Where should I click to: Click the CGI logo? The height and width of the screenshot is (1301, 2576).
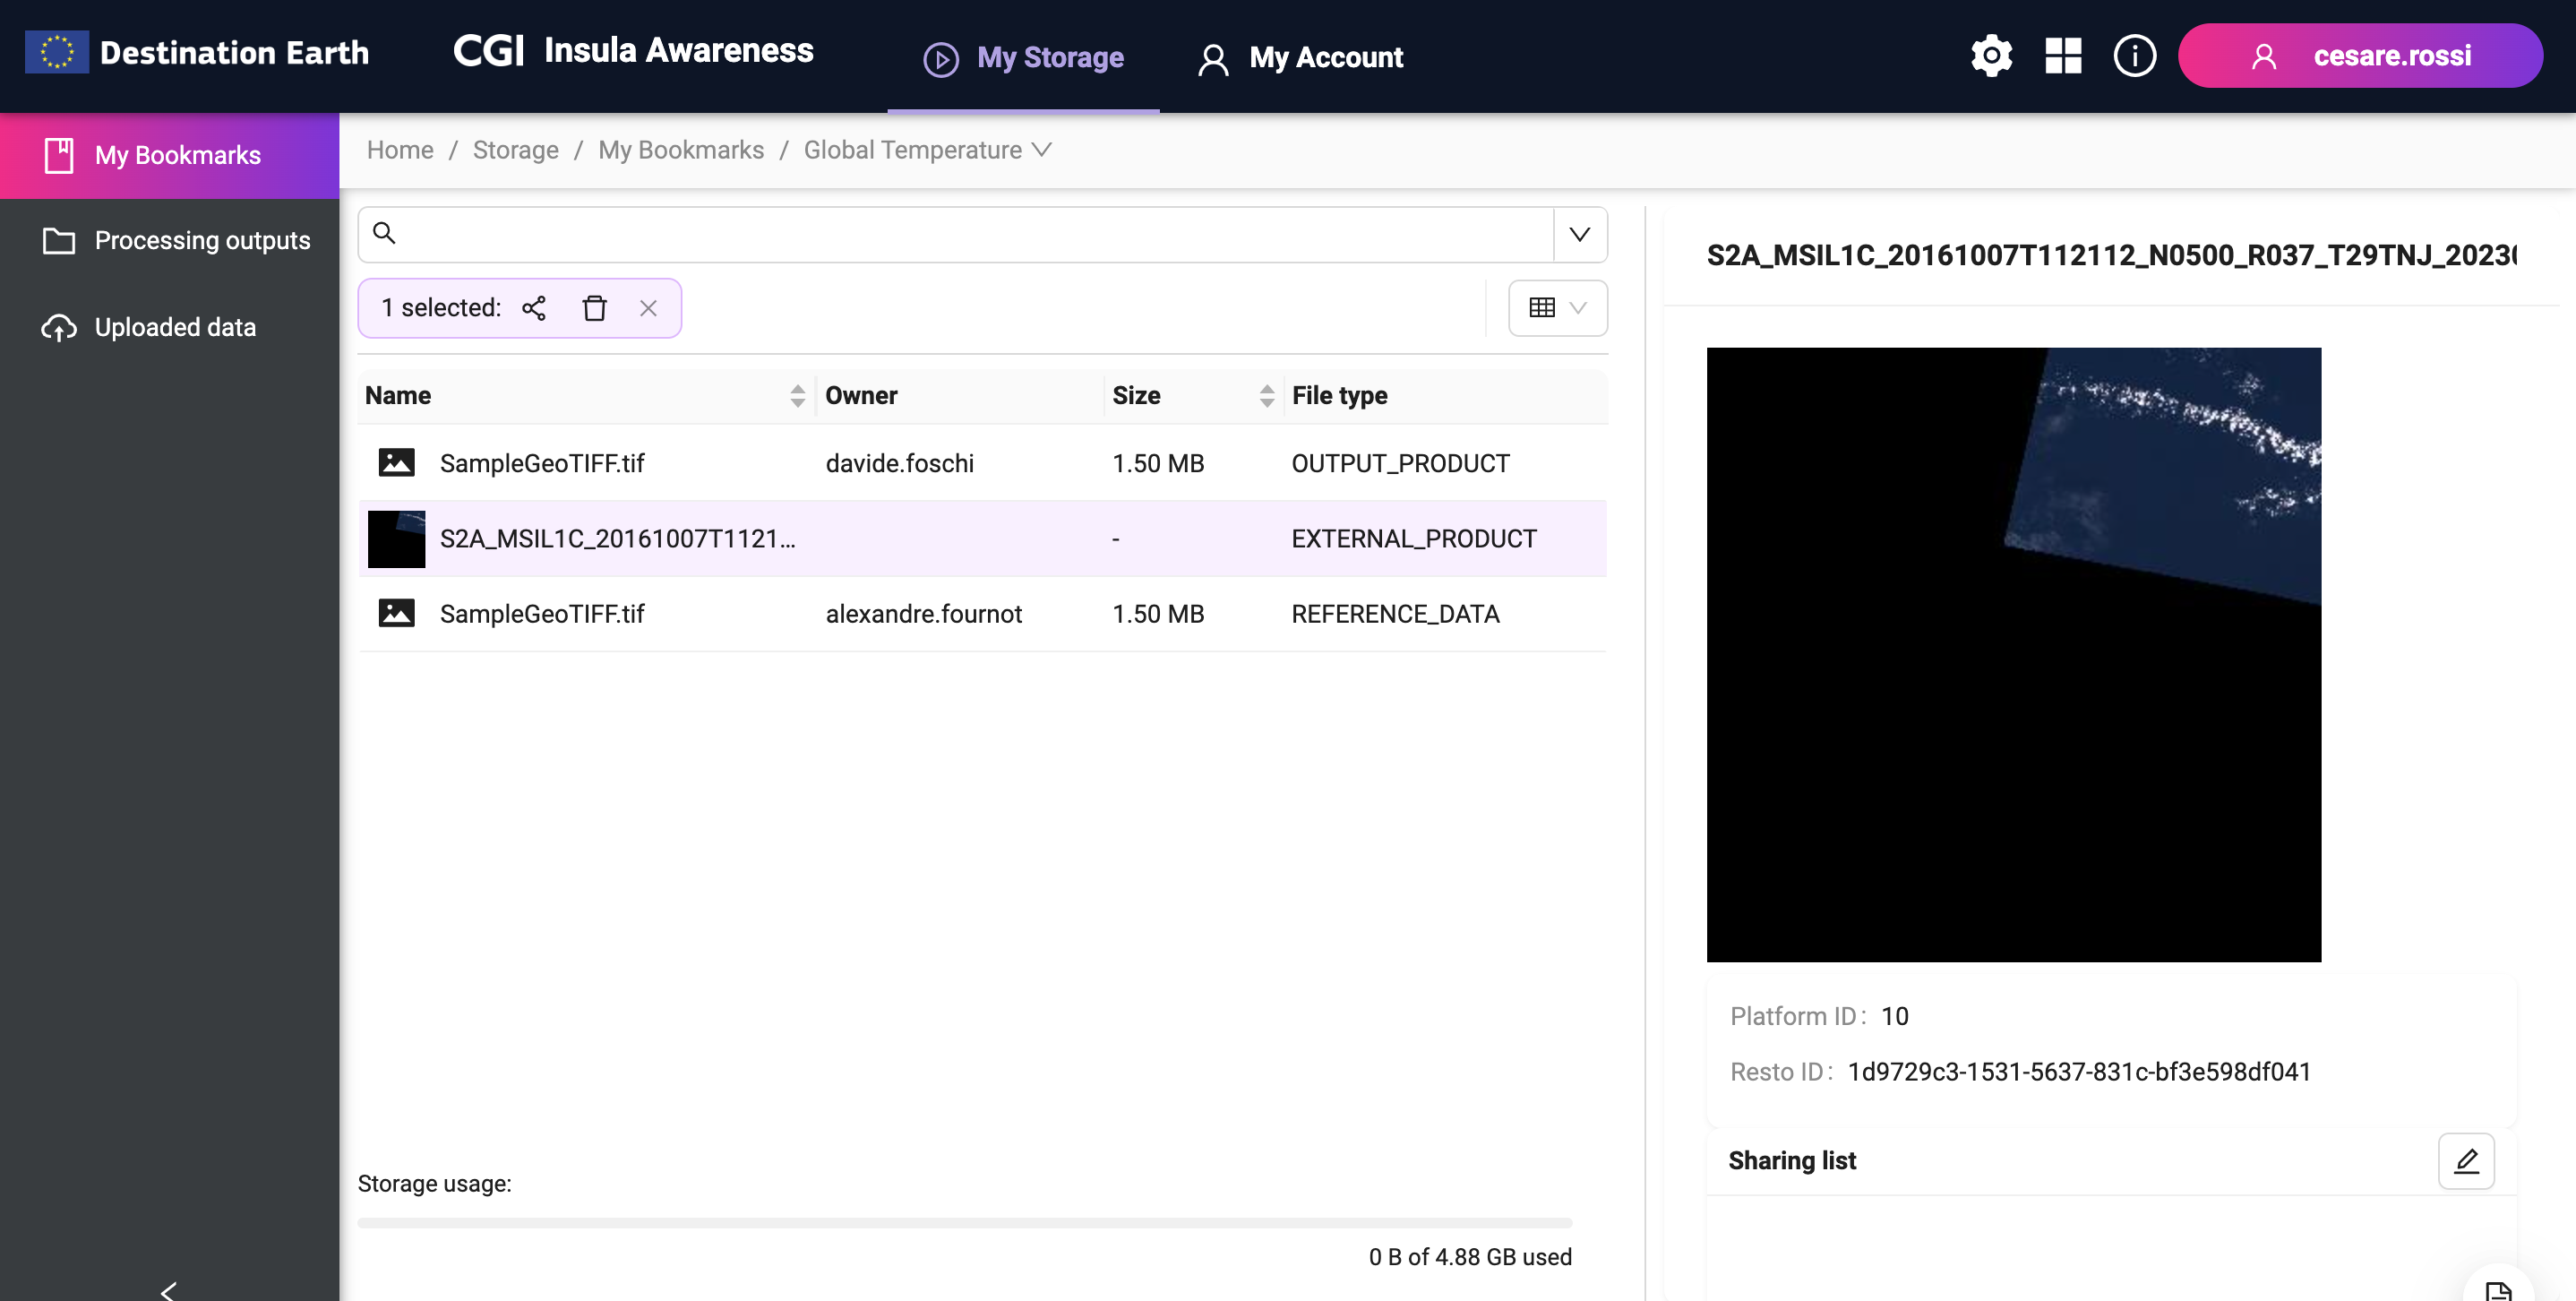pyautogui.click(x=488, y=50)
